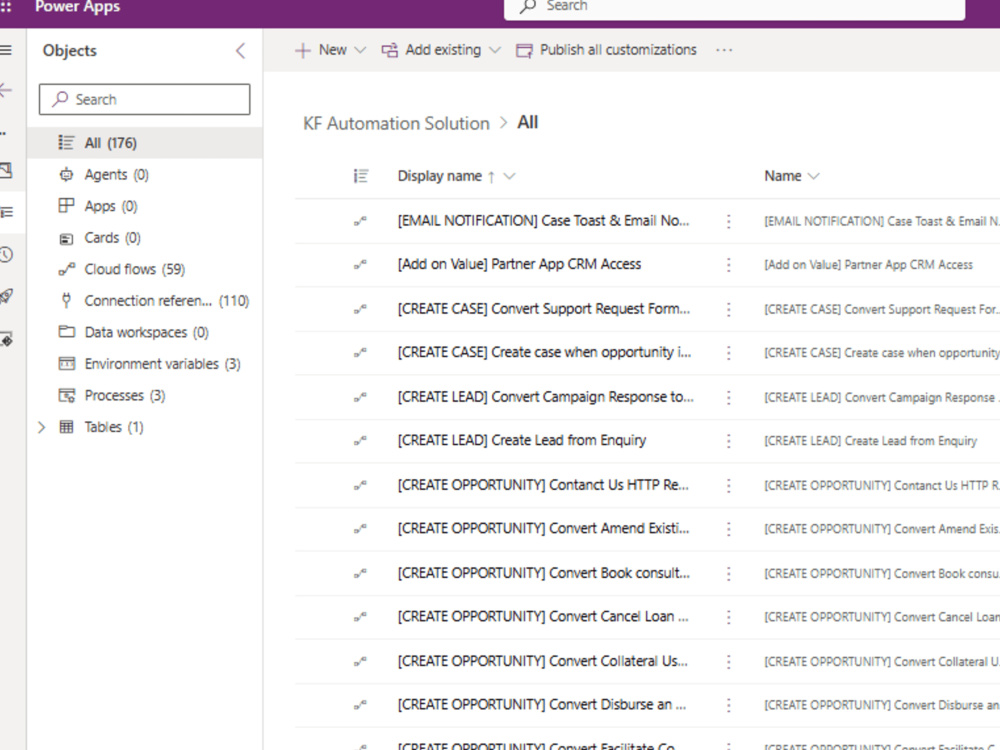
Task: Click Publish all customizations
Action: [607, 50]
